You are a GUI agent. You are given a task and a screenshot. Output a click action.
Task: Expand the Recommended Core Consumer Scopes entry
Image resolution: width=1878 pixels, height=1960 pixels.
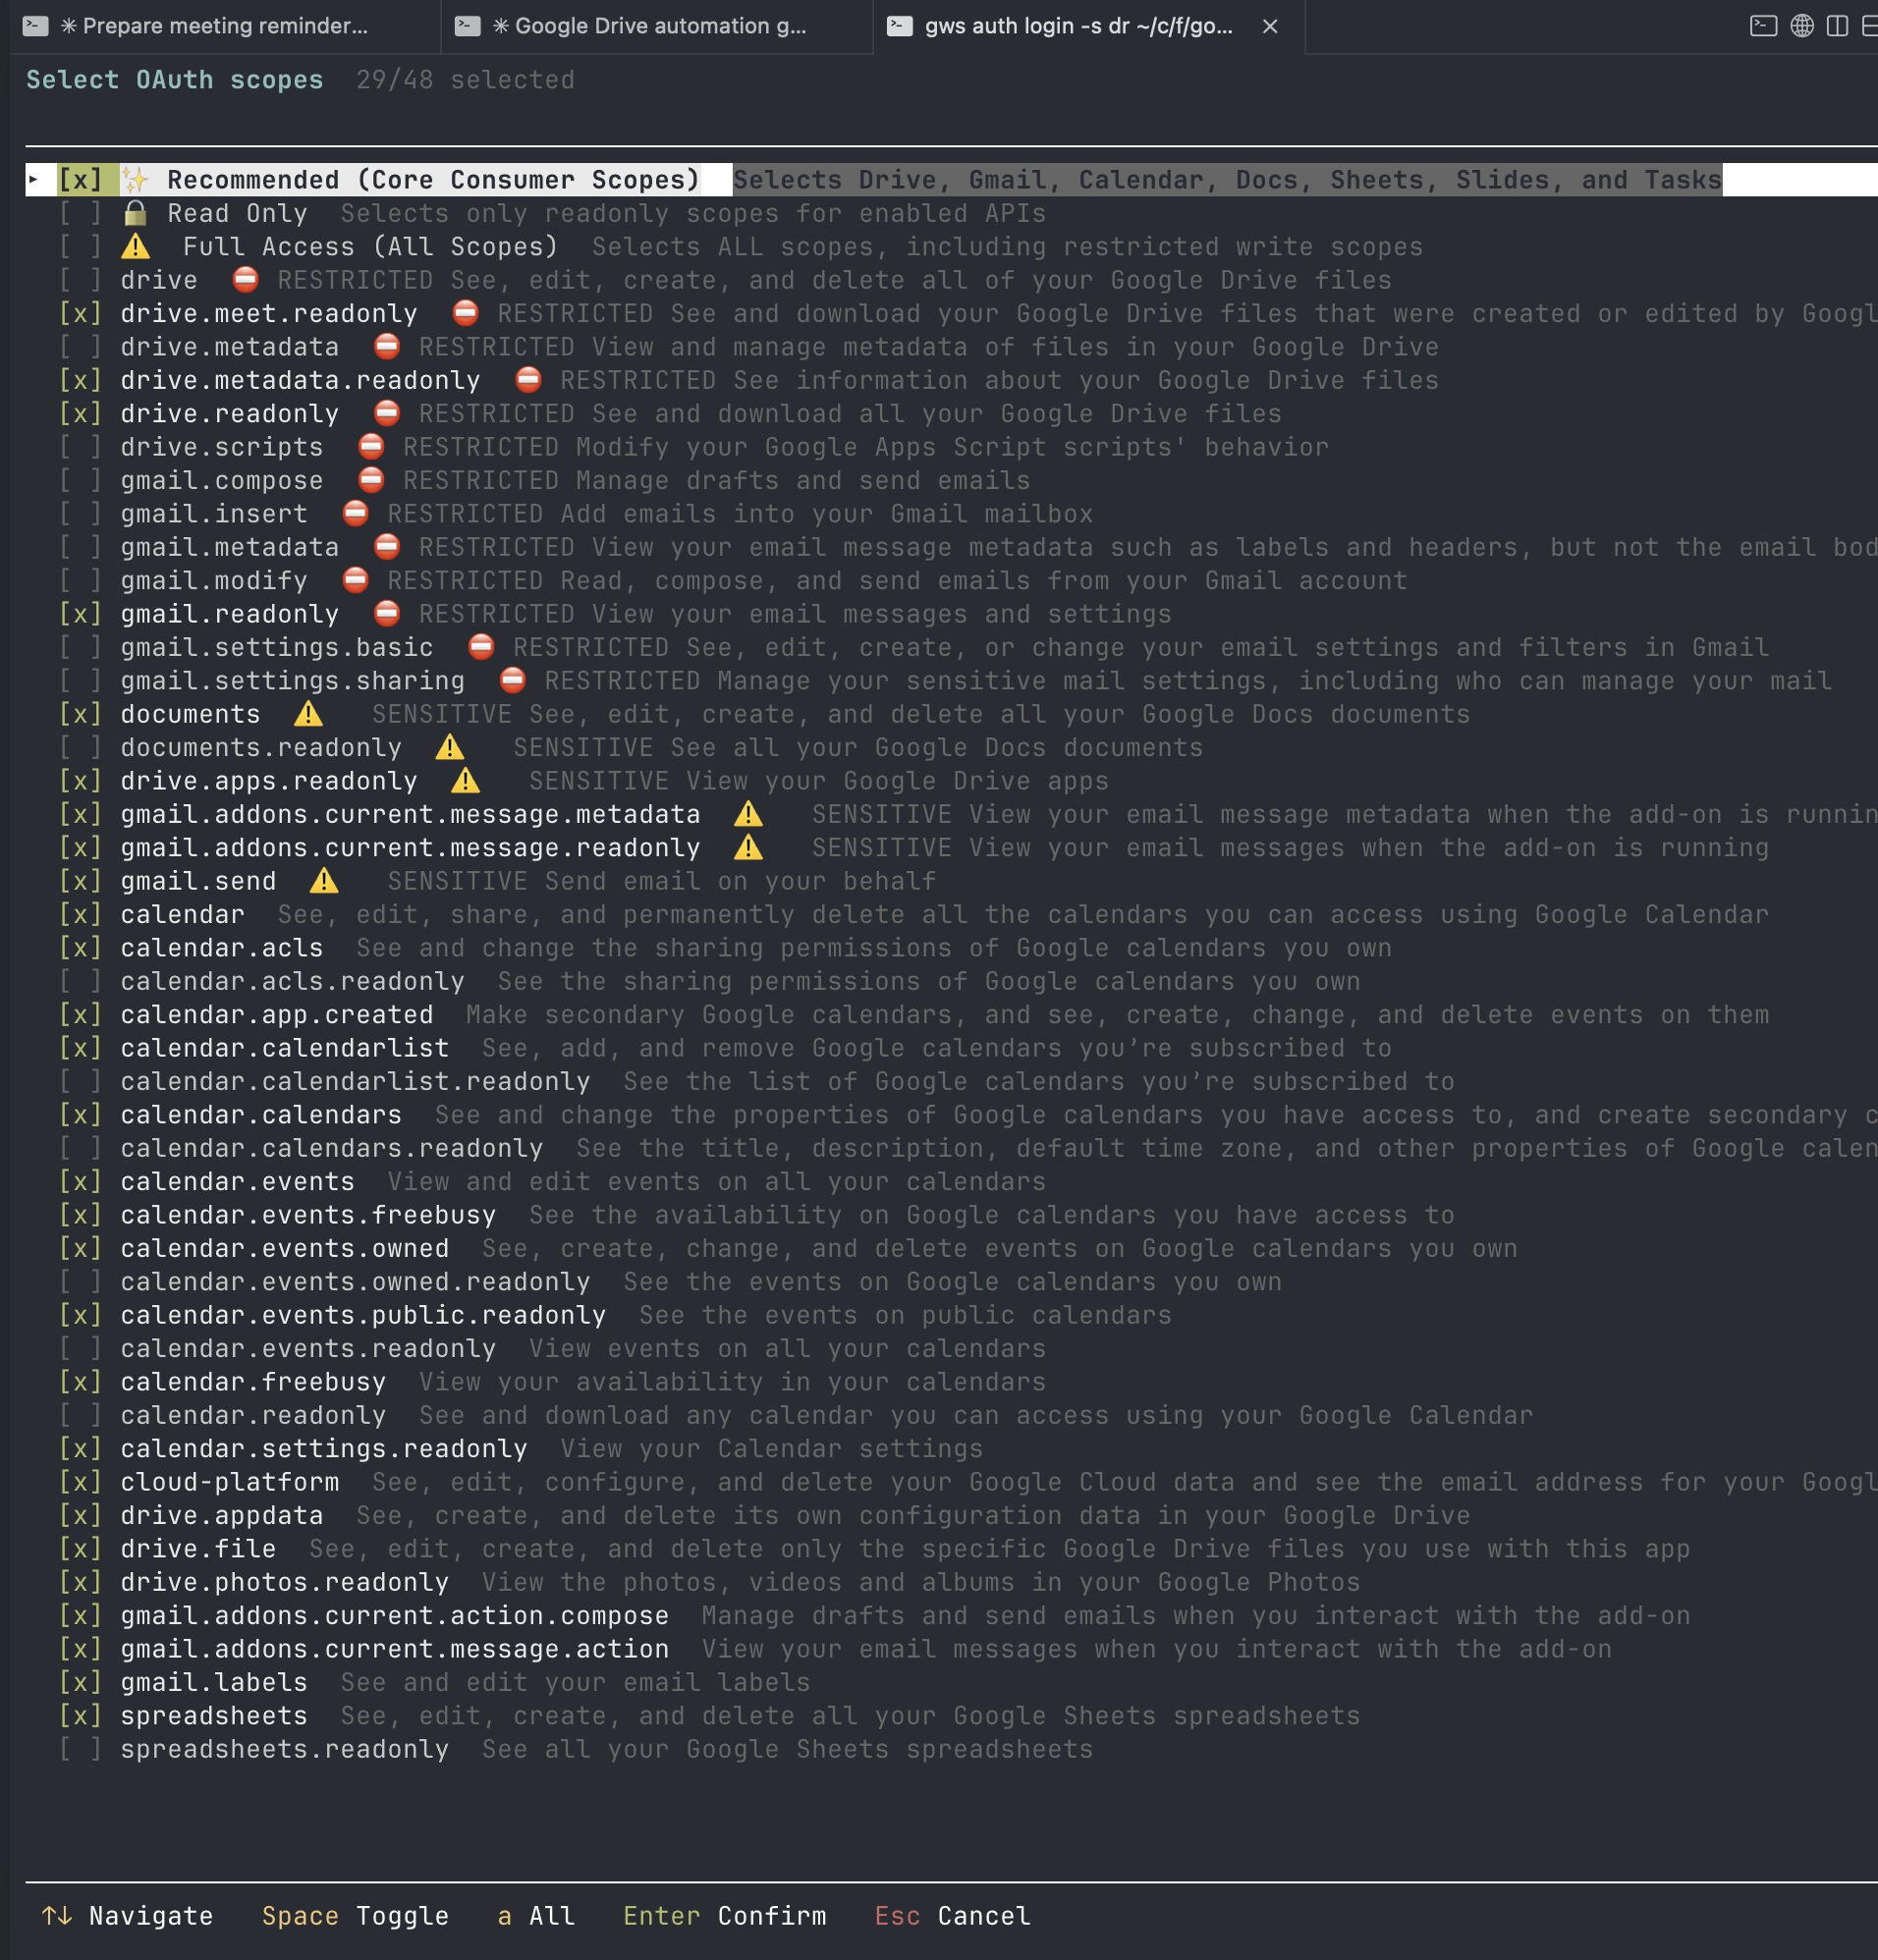click(33, 180)
